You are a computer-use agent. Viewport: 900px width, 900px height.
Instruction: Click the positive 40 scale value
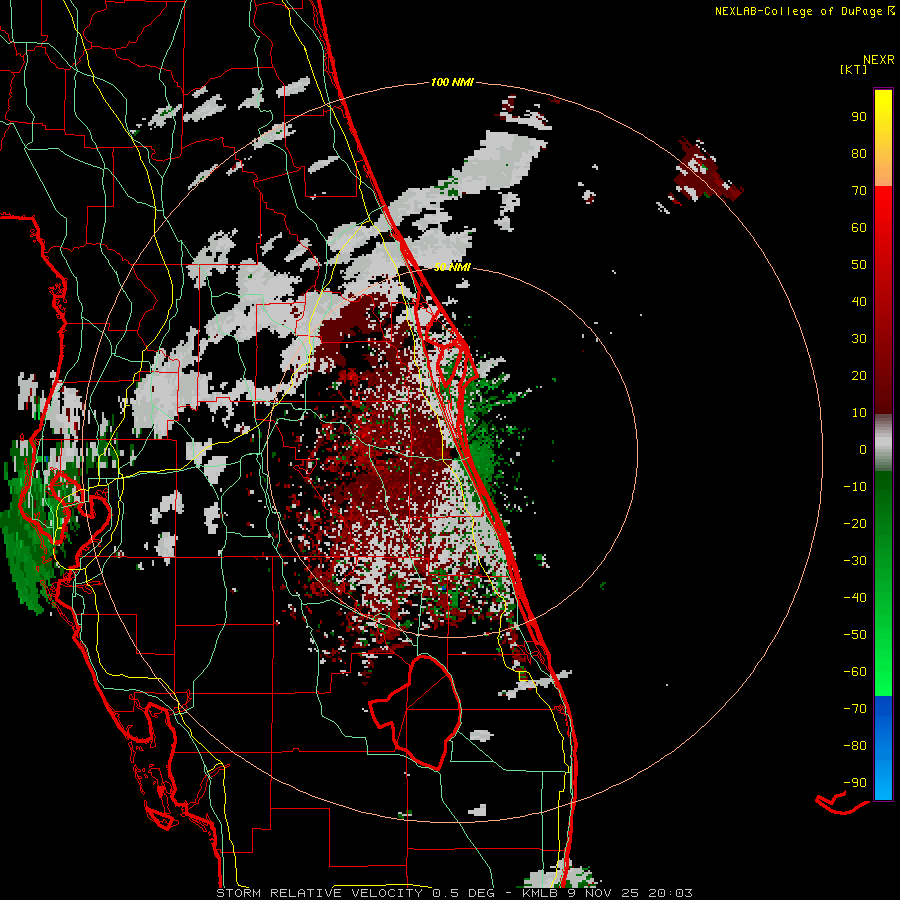click(859, 302)
